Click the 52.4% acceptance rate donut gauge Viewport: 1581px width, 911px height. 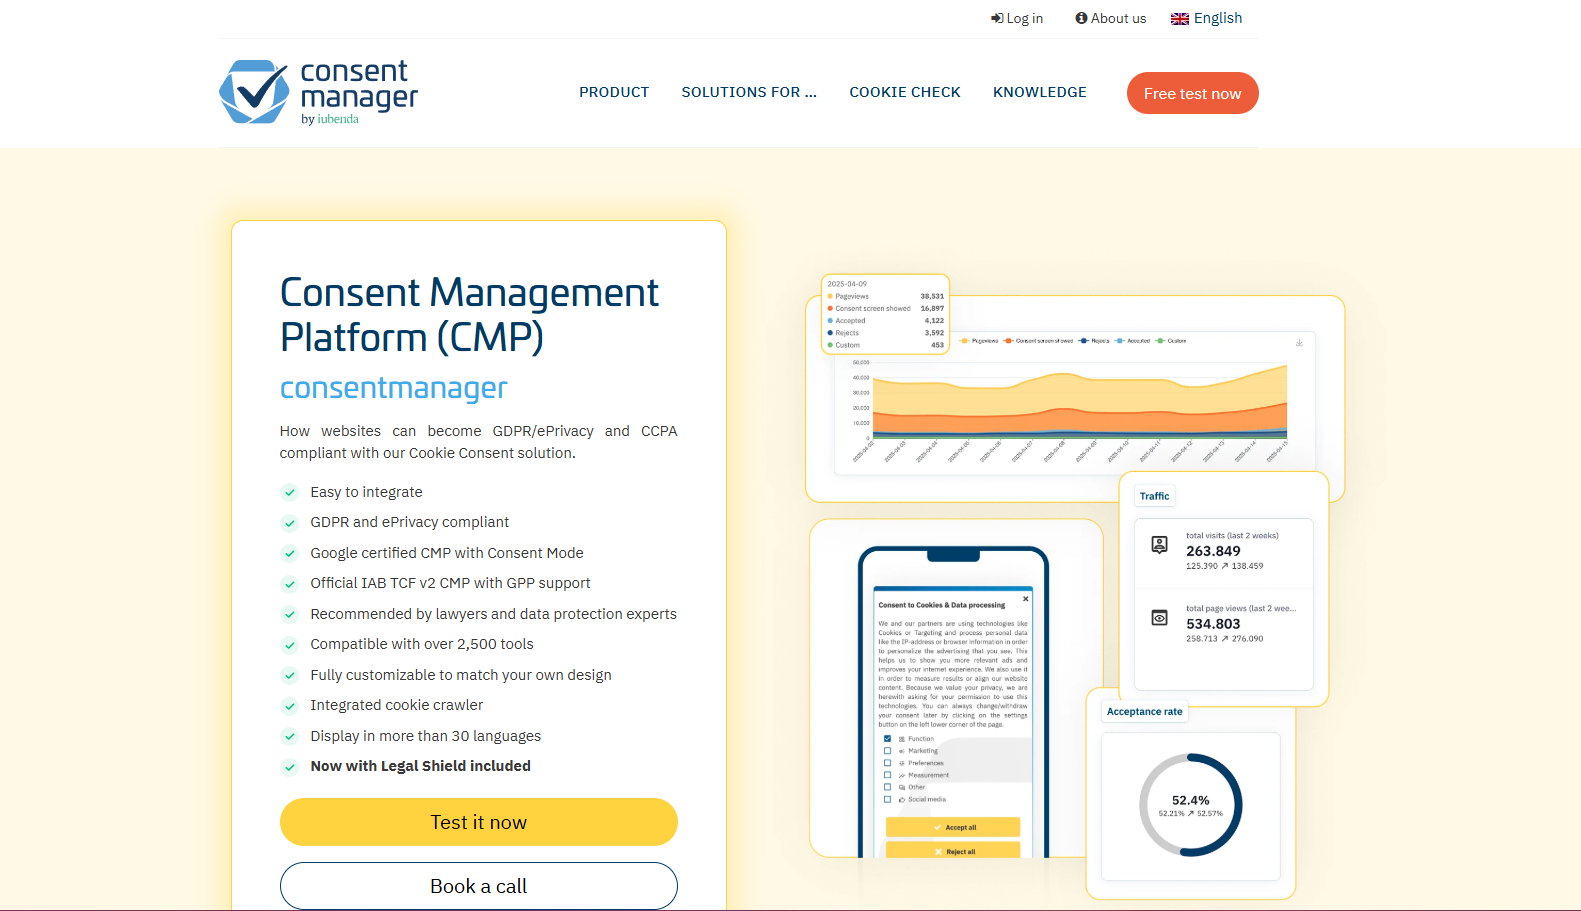1190,805
